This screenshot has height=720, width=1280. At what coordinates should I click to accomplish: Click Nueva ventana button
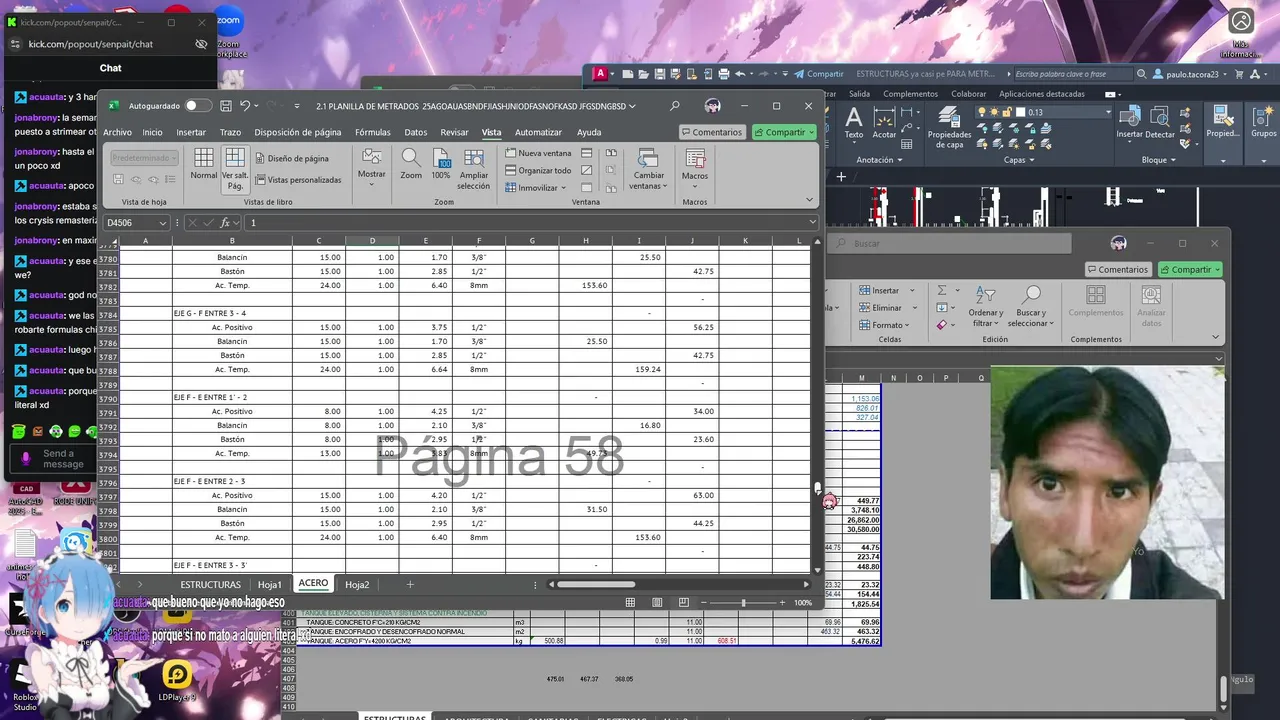click(539, 153)
